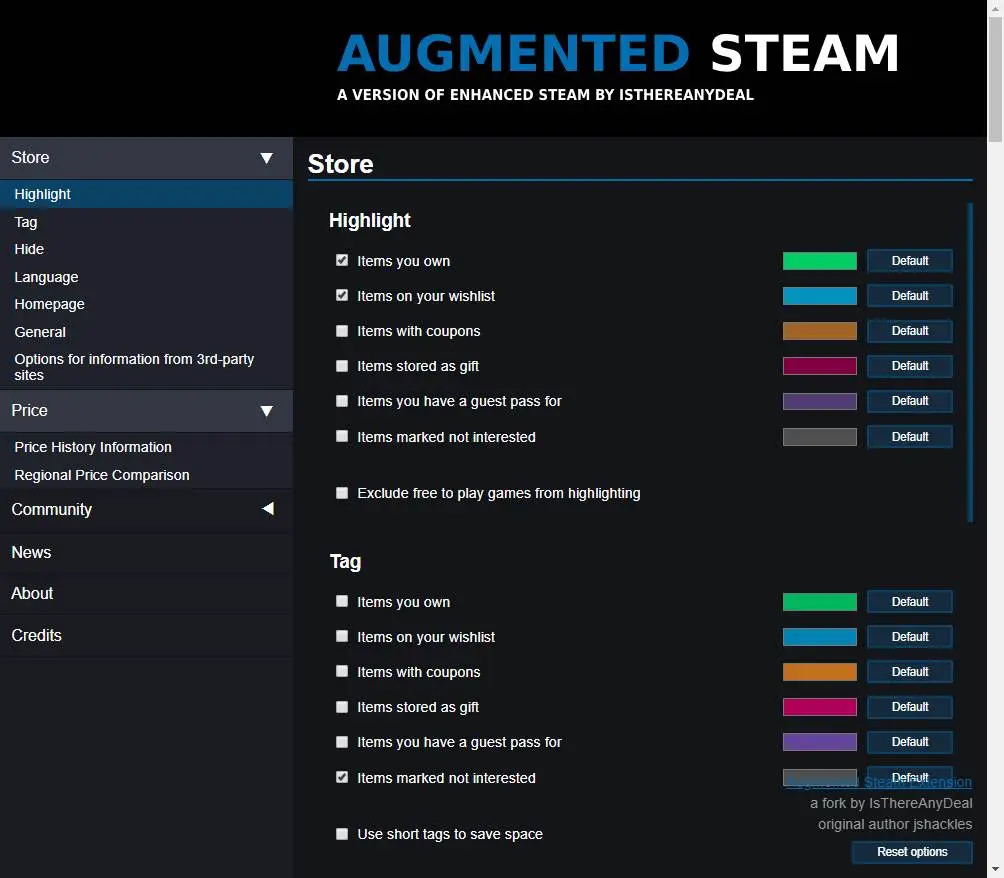Enable Tag Items you own checkbox
Viewport: 1004px width, 878px height.
point(342,601)
